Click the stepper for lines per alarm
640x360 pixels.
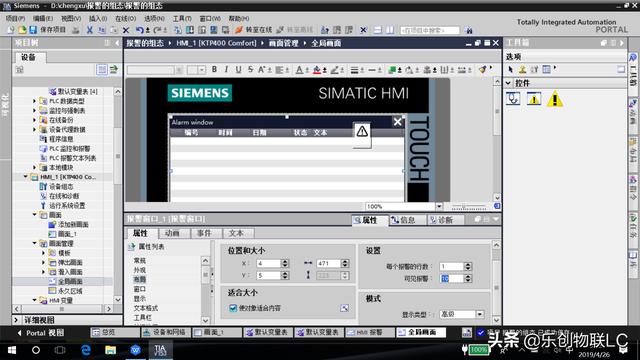point(468,267)
